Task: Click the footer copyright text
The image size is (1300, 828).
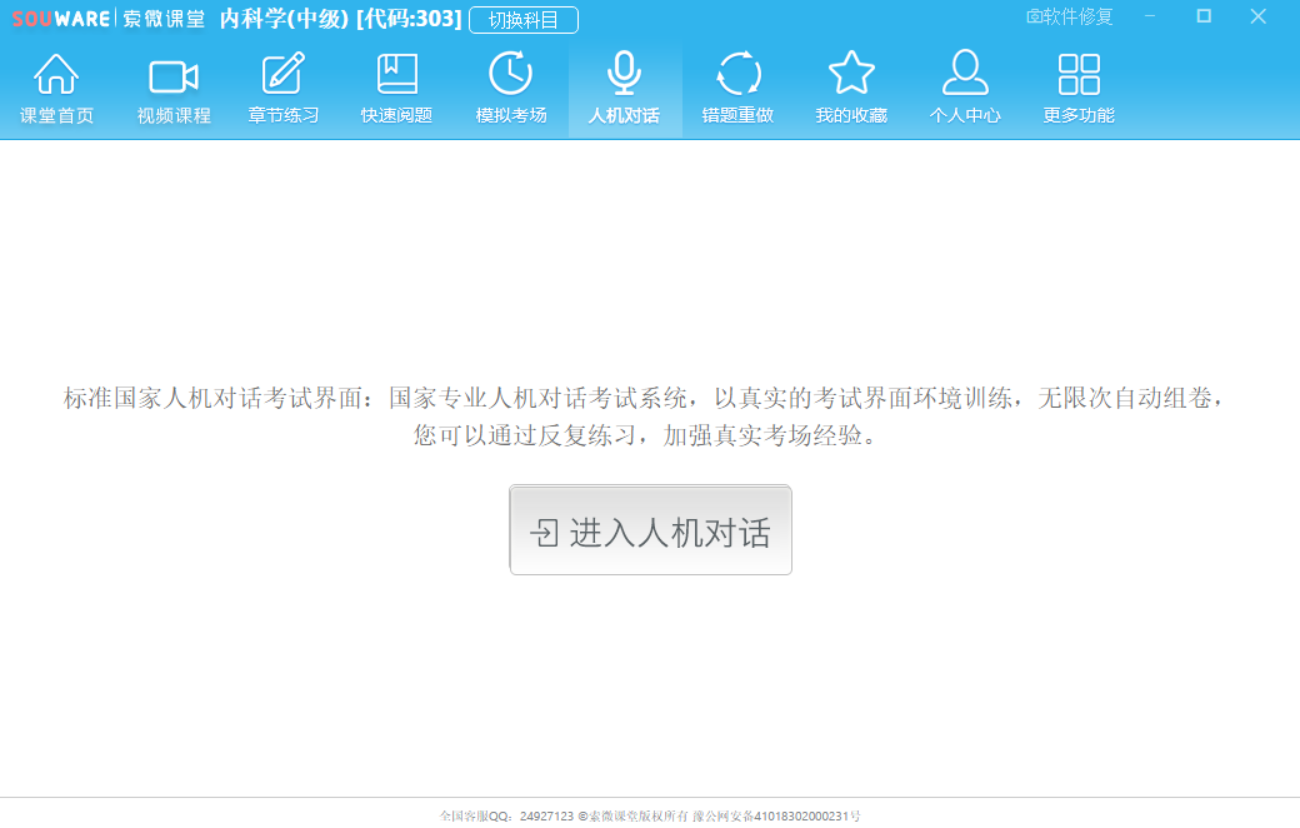Action: click(650, 816)
